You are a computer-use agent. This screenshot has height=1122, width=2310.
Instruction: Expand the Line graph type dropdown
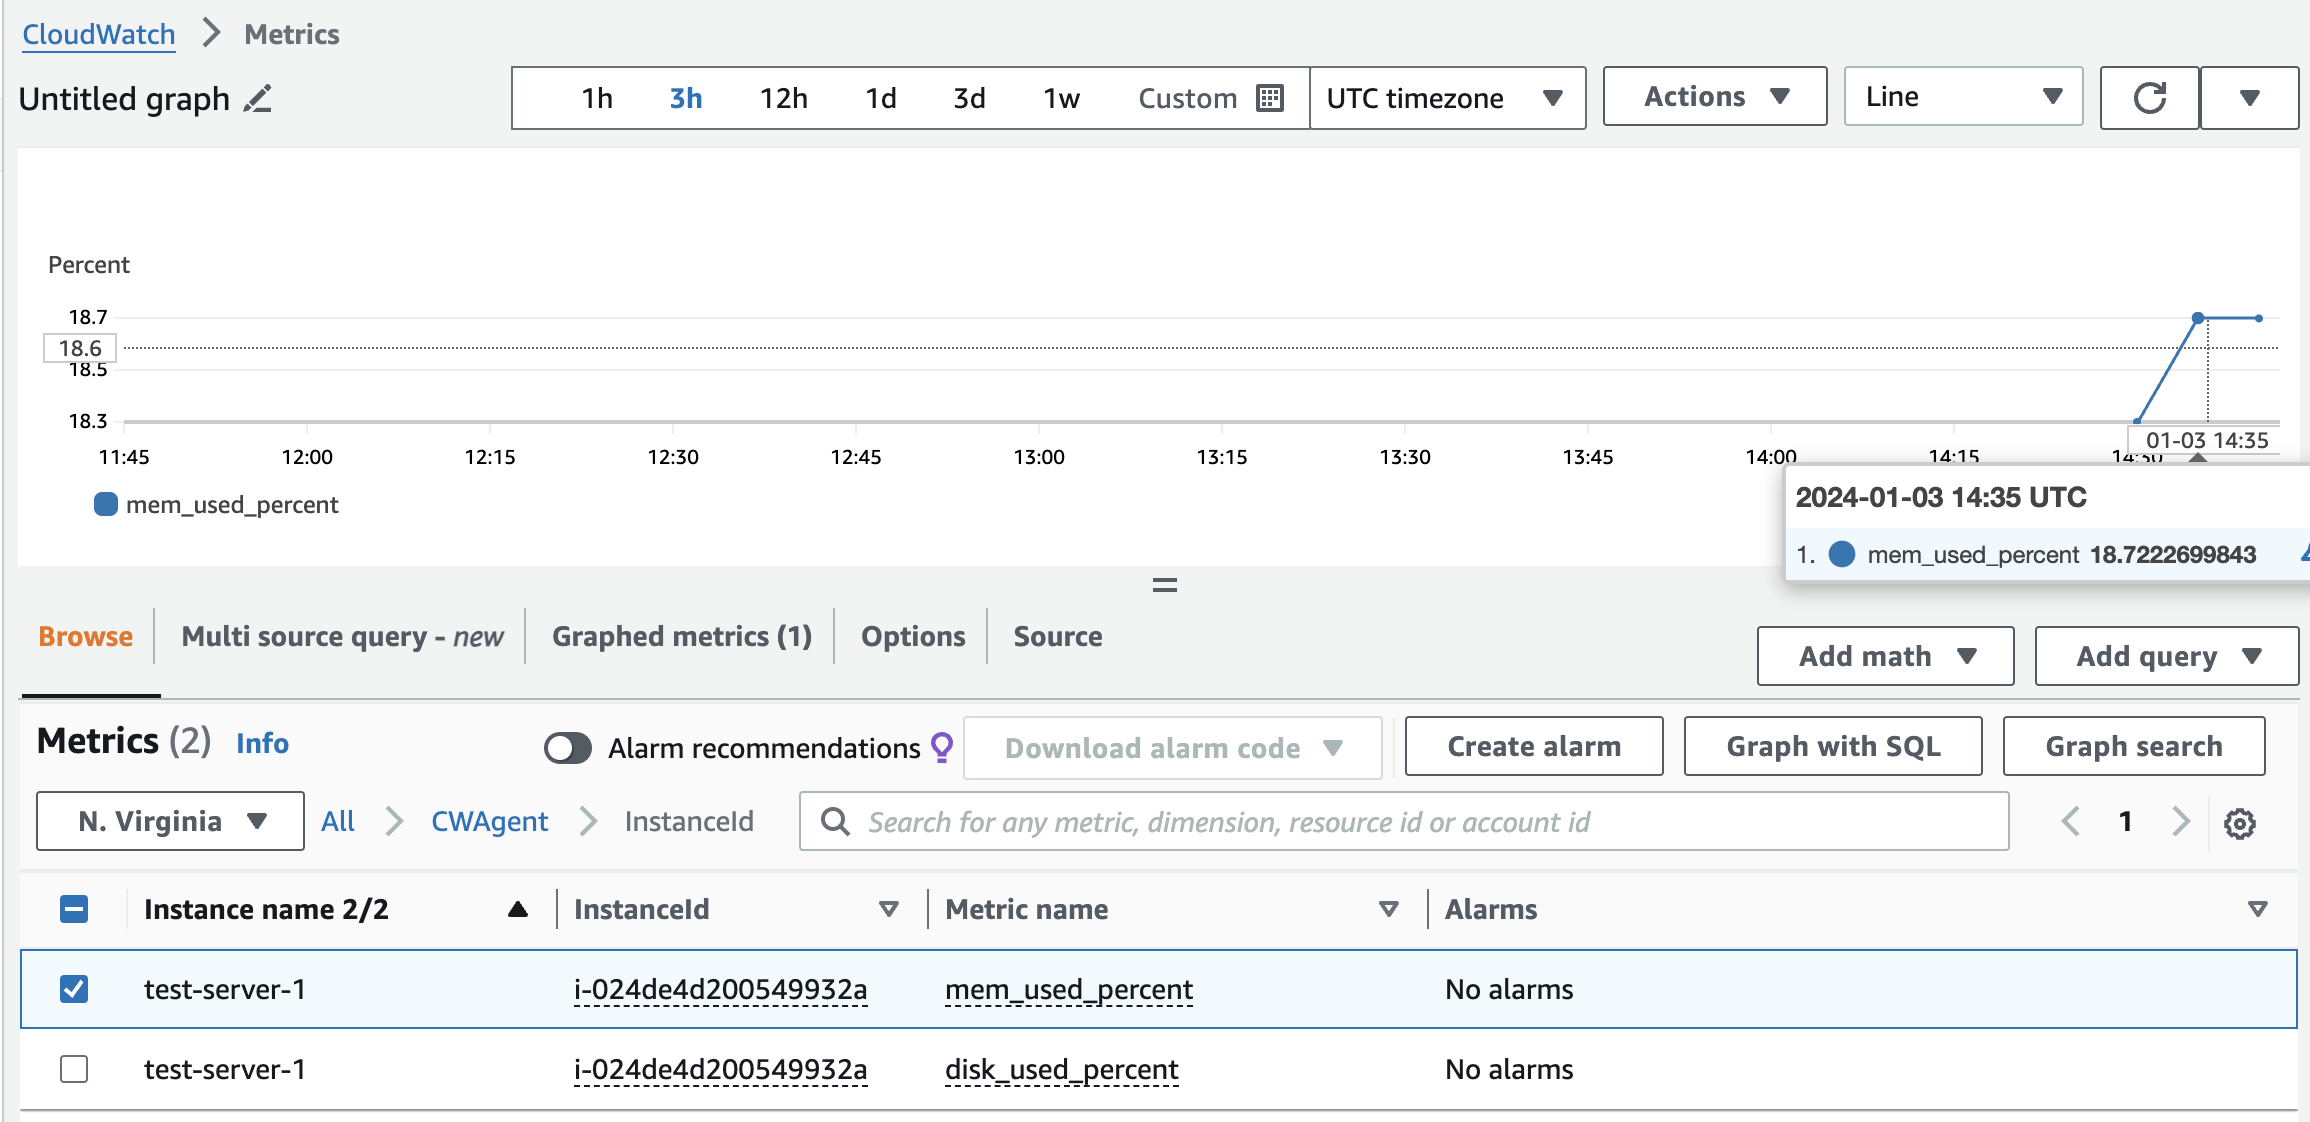(1962, 97)
